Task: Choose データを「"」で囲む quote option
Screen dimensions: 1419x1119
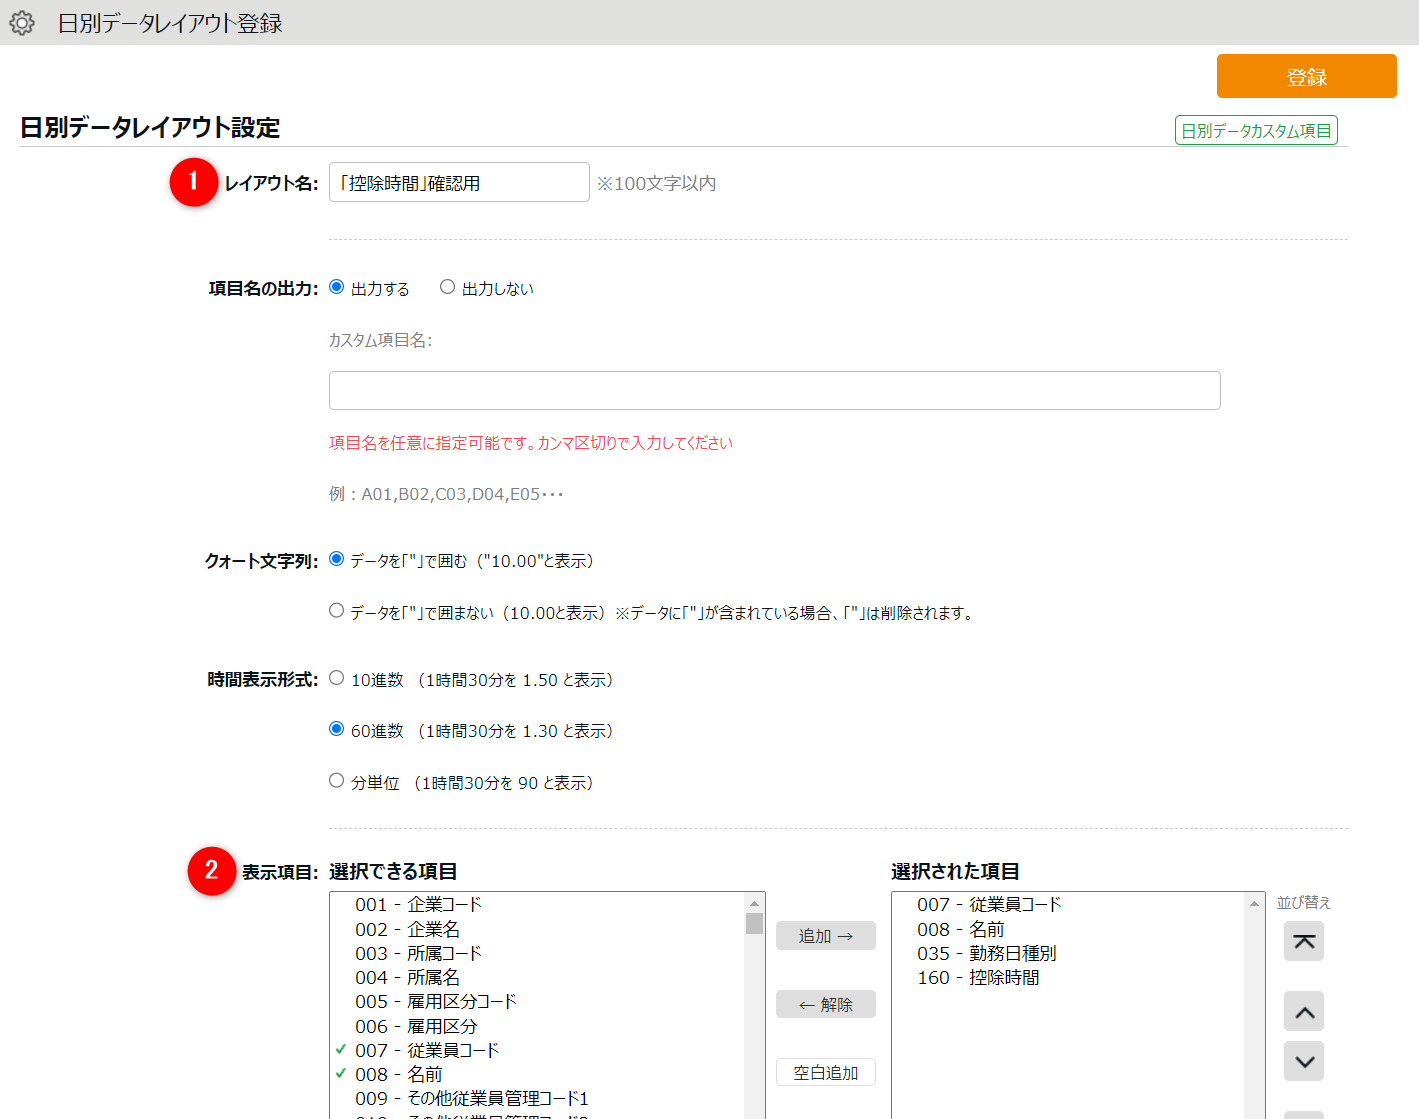Action: click(x=337, y=559)
